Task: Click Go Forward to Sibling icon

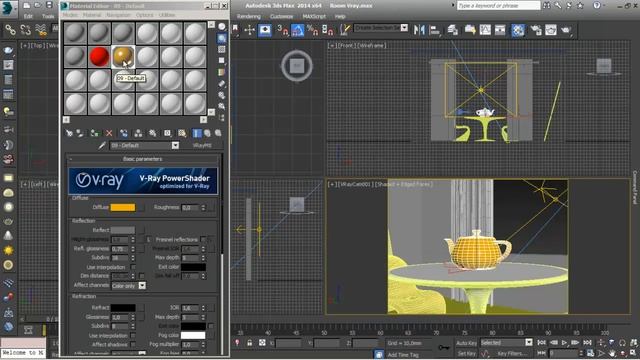Action: pos(218,133)
